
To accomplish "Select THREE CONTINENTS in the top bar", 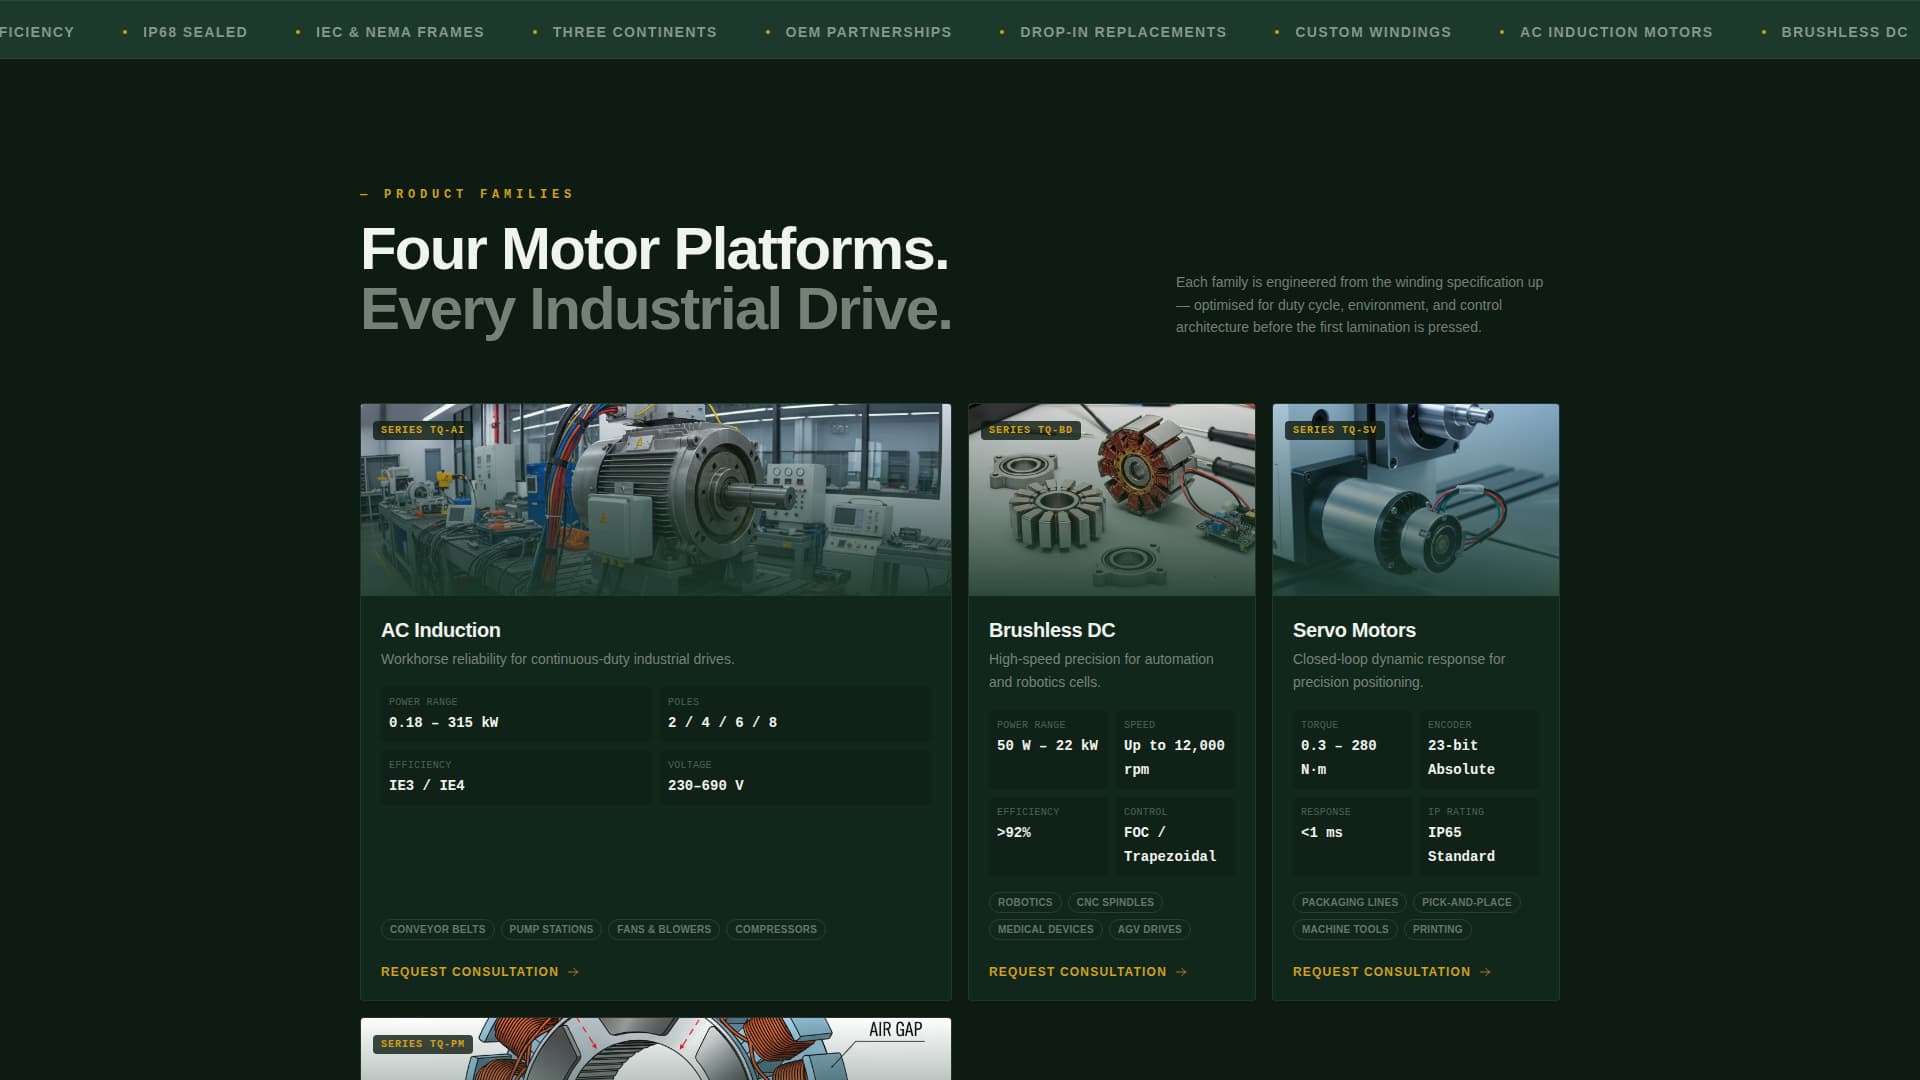I will click(634, 31).
